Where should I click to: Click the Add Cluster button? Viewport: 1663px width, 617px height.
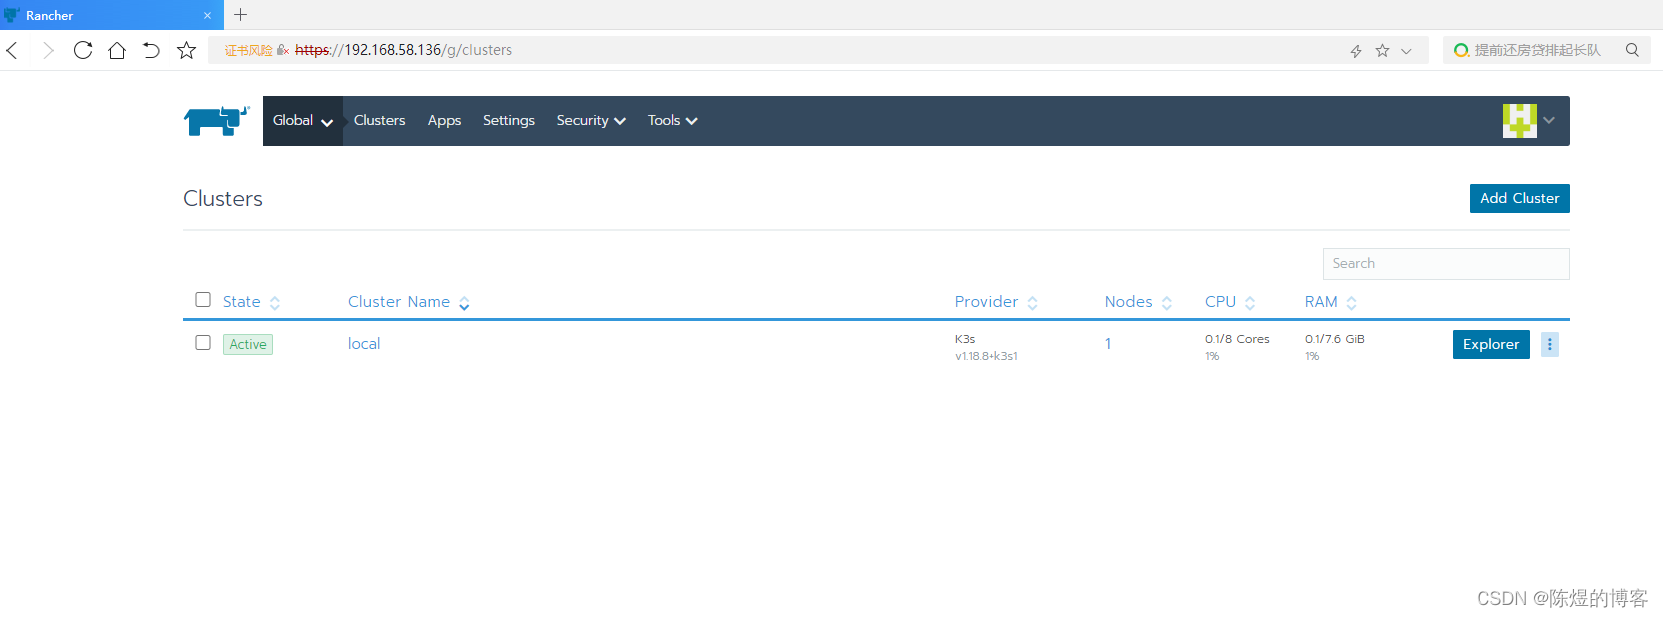(x=1519, y=198)
